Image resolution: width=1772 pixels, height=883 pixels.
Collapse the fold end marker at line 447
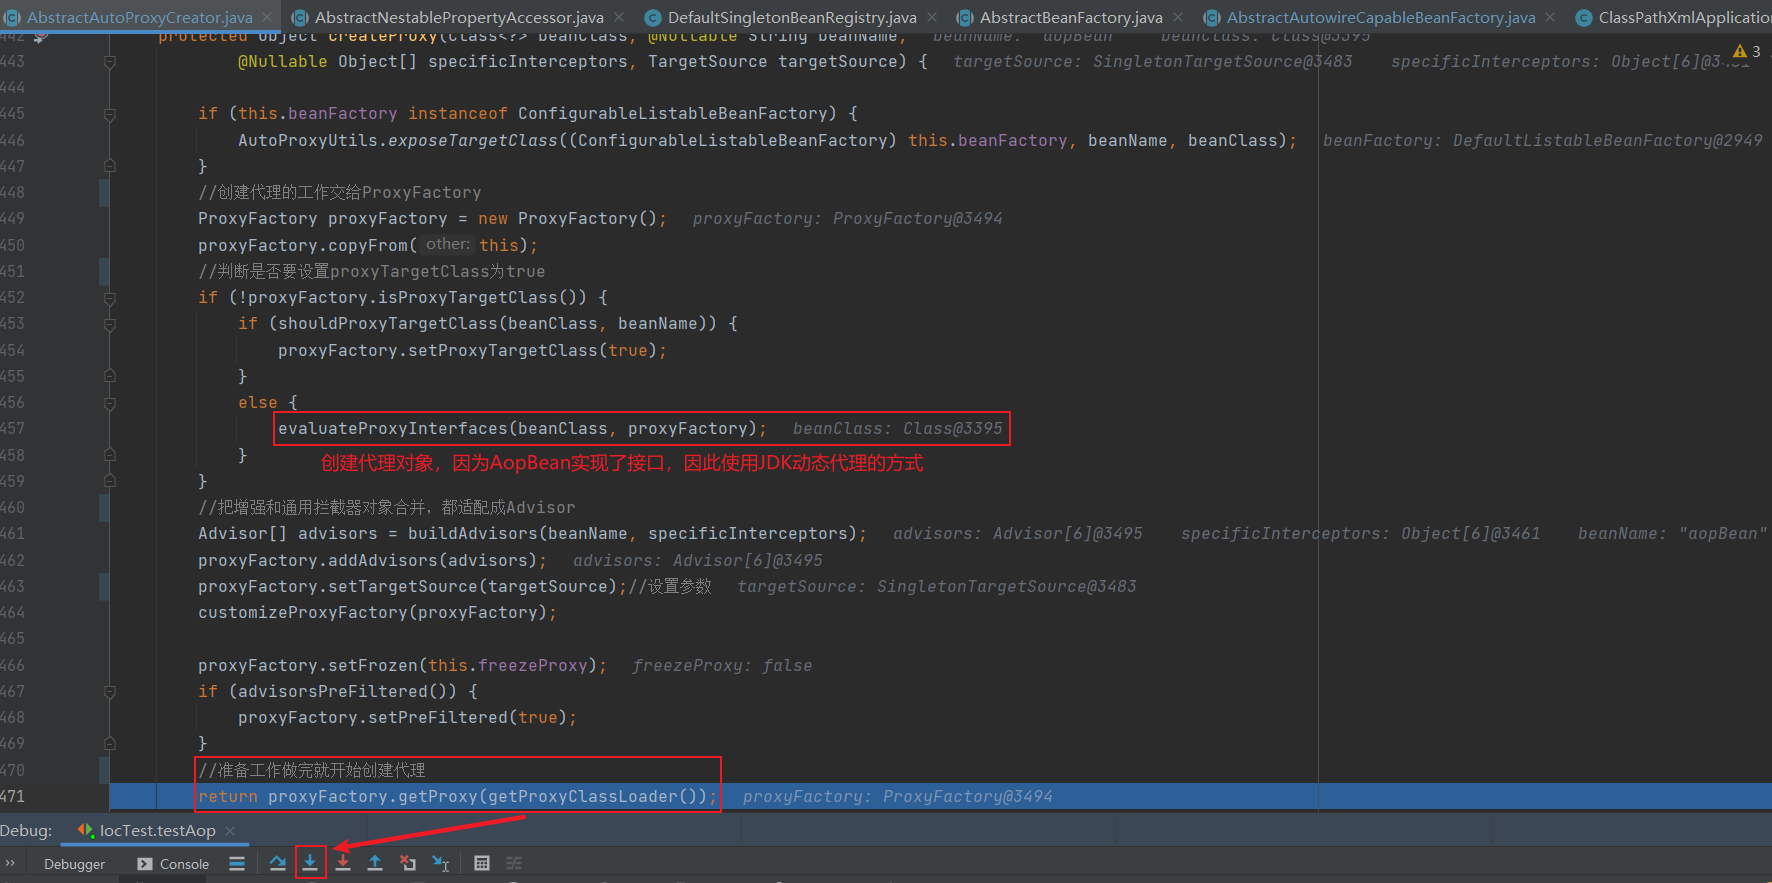110,166
